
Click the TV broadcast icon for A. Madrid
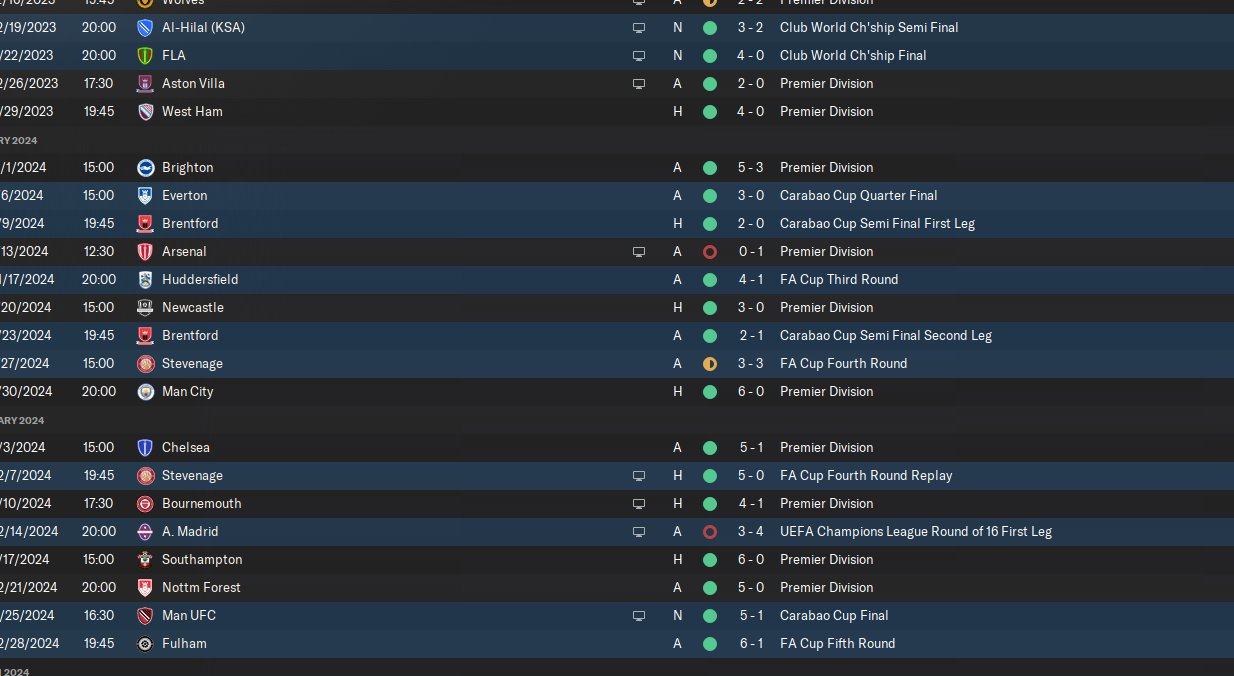click(x=639, y=531)
